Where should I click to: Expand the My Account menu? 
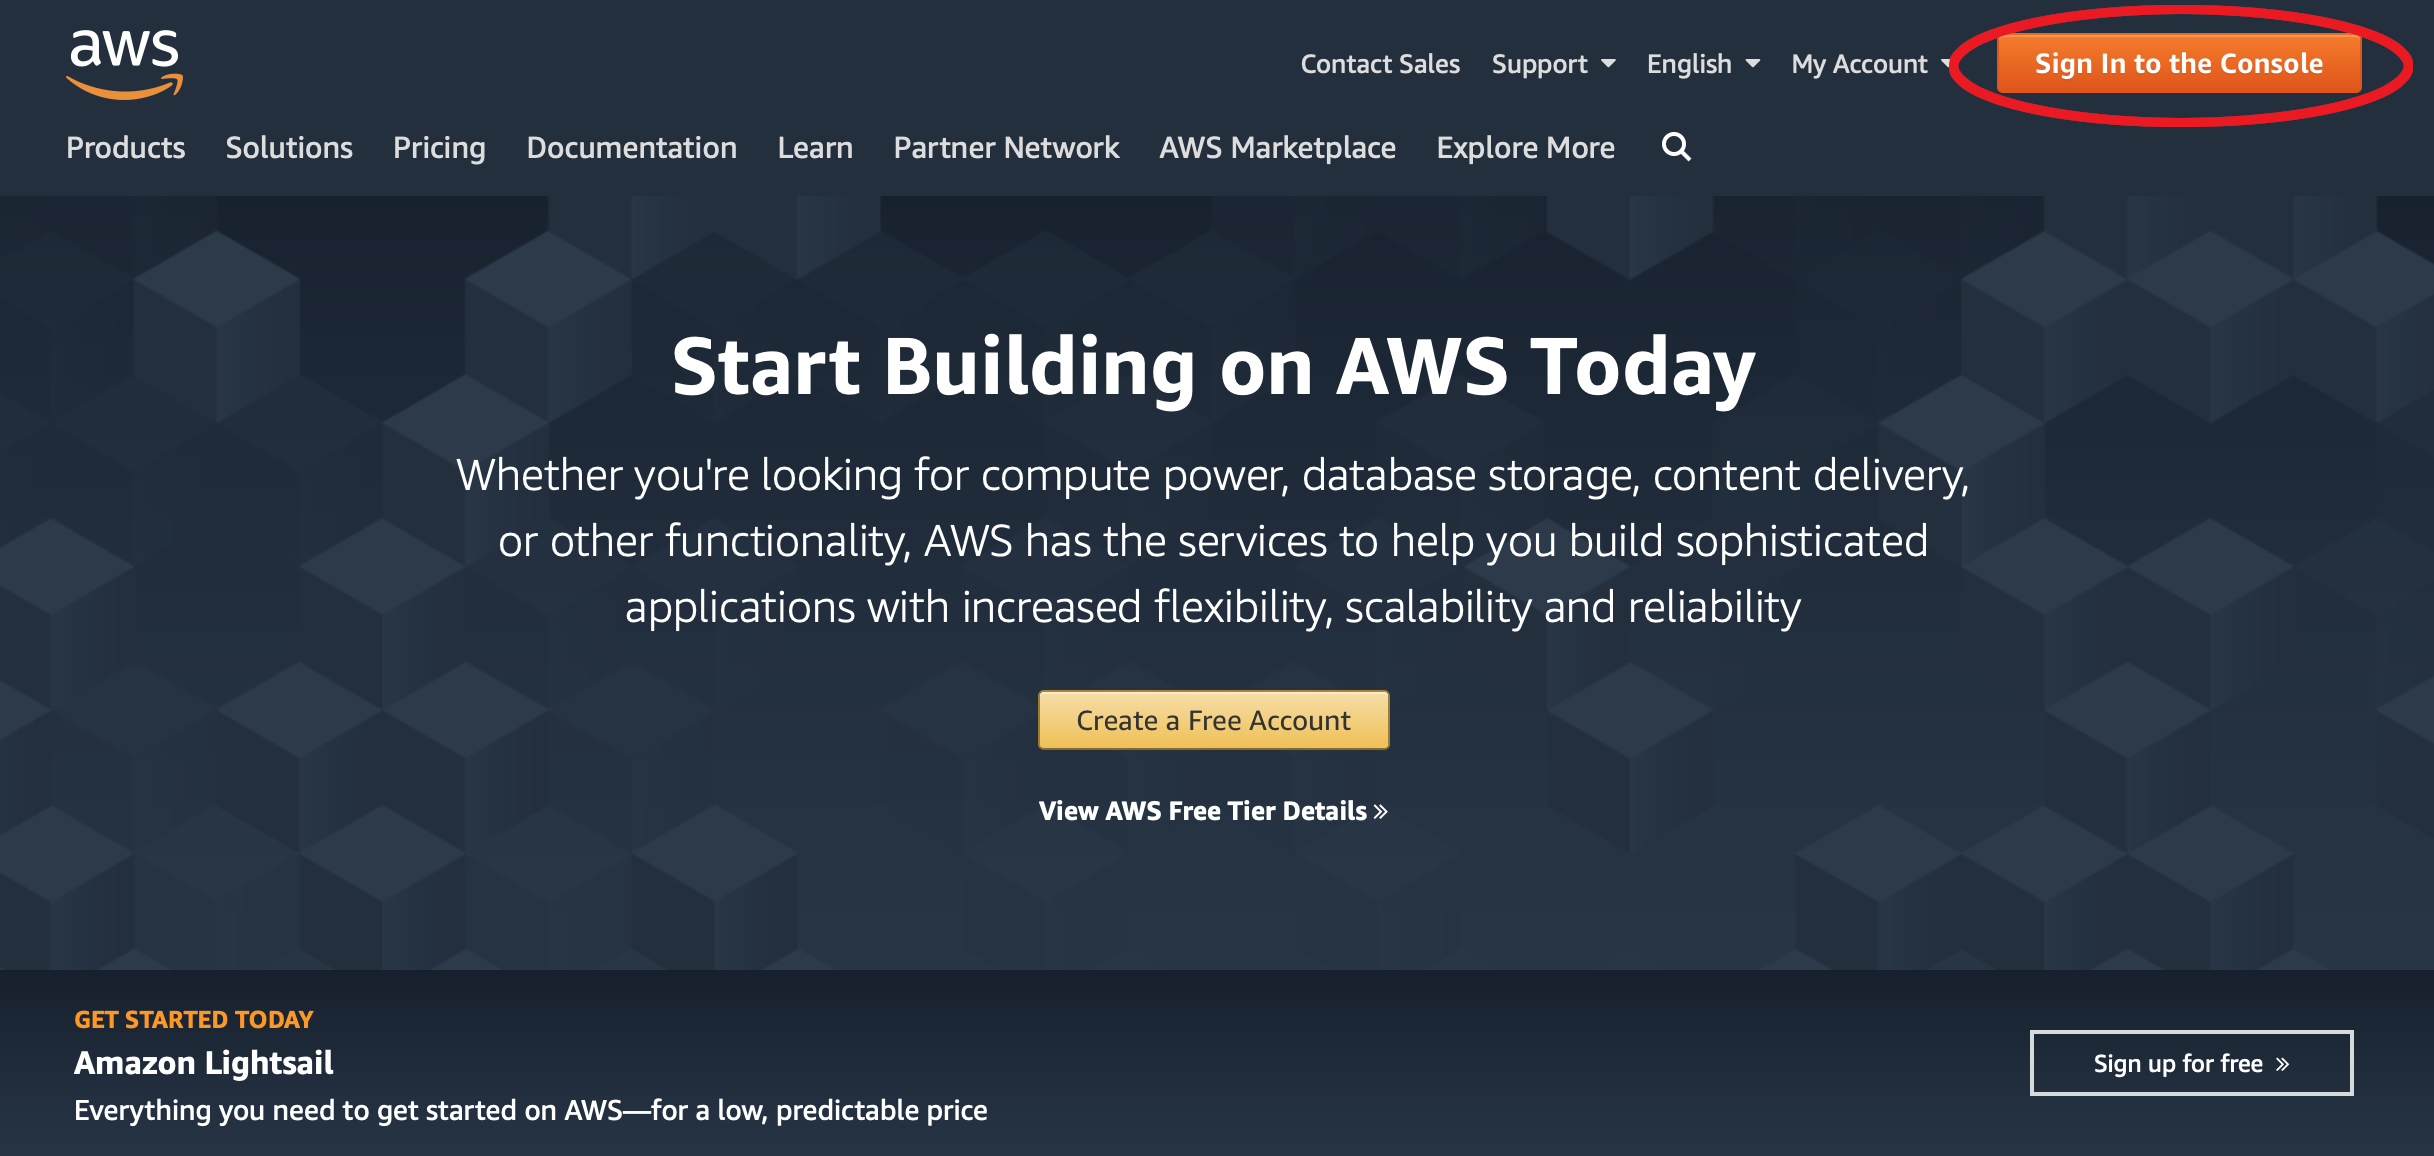click(x=1870, y=64)
